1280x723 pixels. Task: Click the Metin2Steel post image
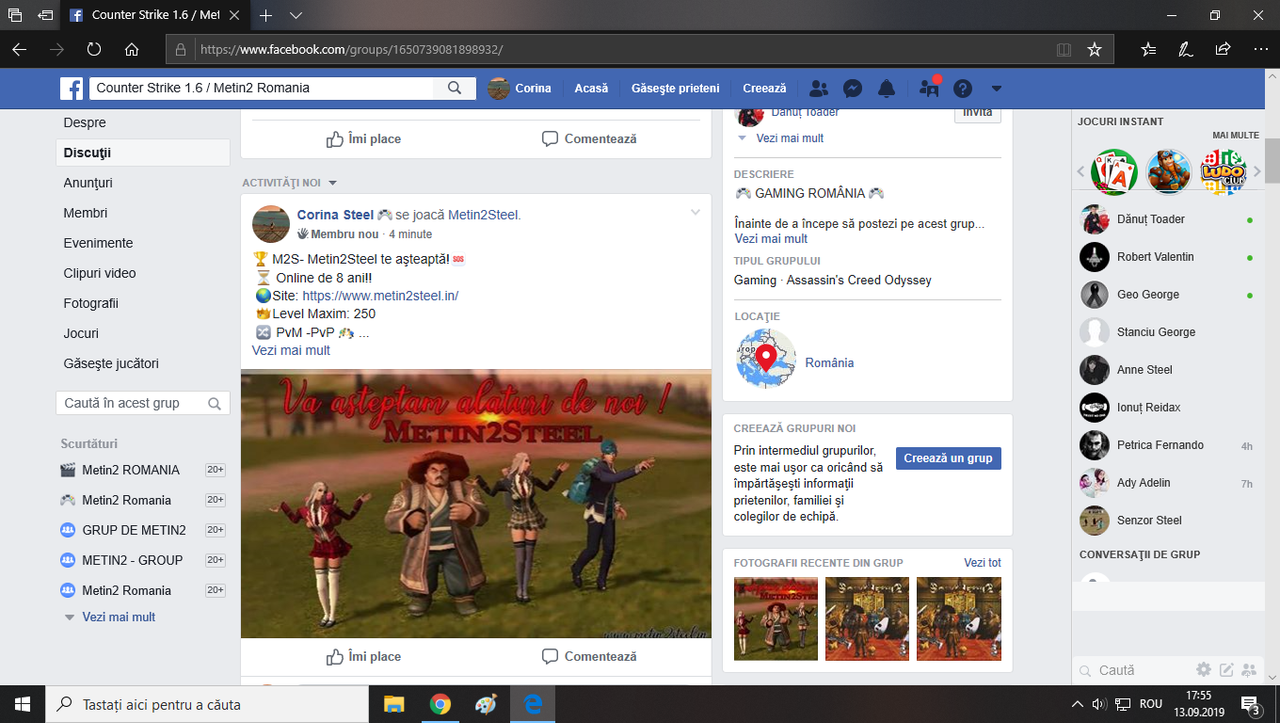click(x=476, y=504)
